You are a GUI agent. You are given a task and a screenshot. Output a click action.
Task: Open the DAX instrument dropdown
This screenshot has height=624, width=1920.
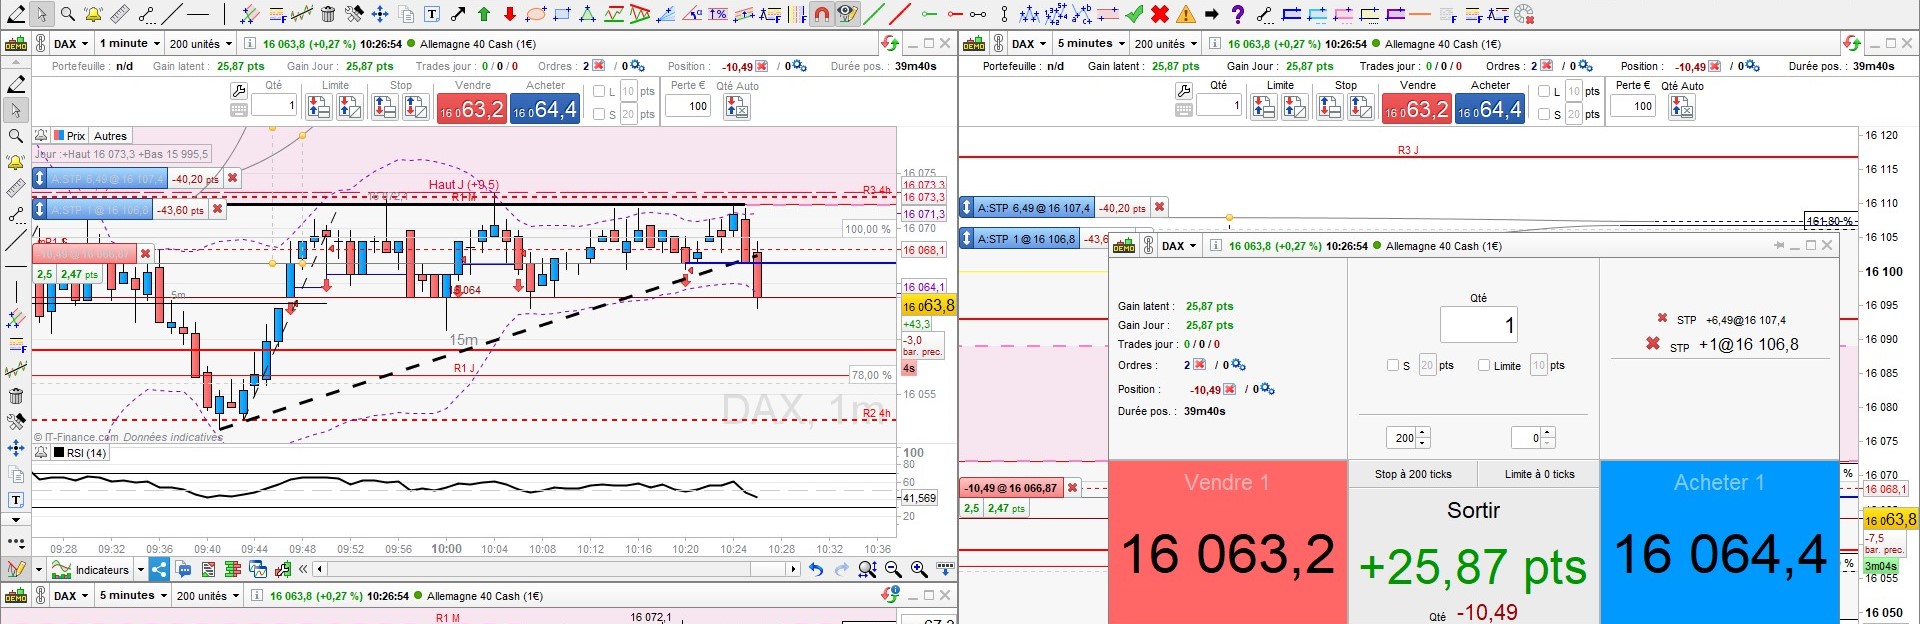[x=71, y=43]
